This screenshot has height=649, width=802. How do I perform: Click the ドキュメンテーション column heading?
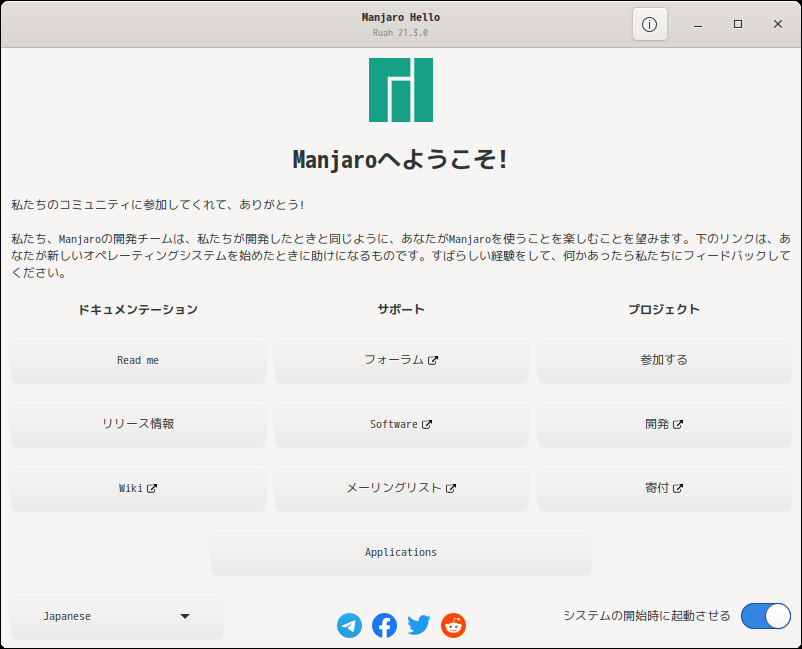[x=138, y=309]
